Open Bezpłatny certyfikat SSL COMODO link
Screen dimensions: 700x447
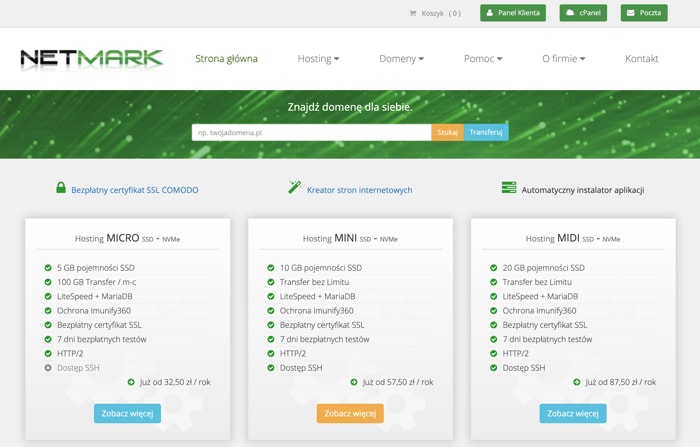[135, 190]
